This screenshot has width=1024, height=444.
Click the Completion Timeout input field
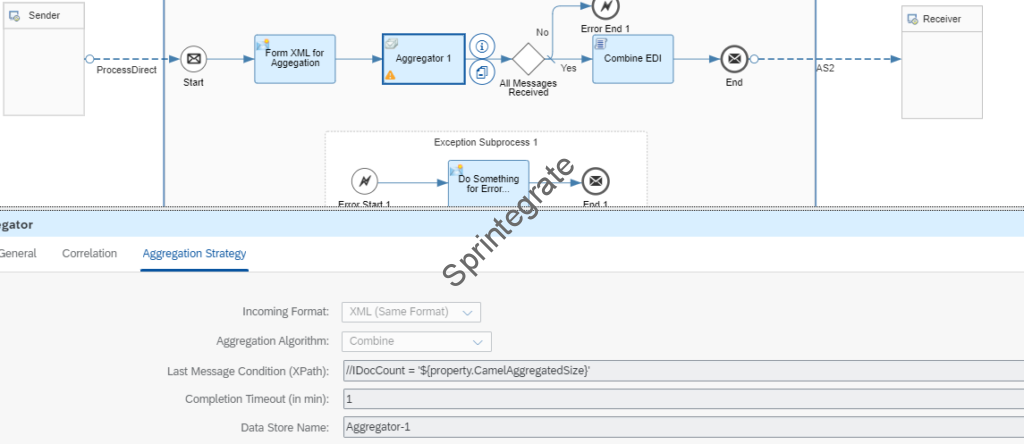[680, 399]
